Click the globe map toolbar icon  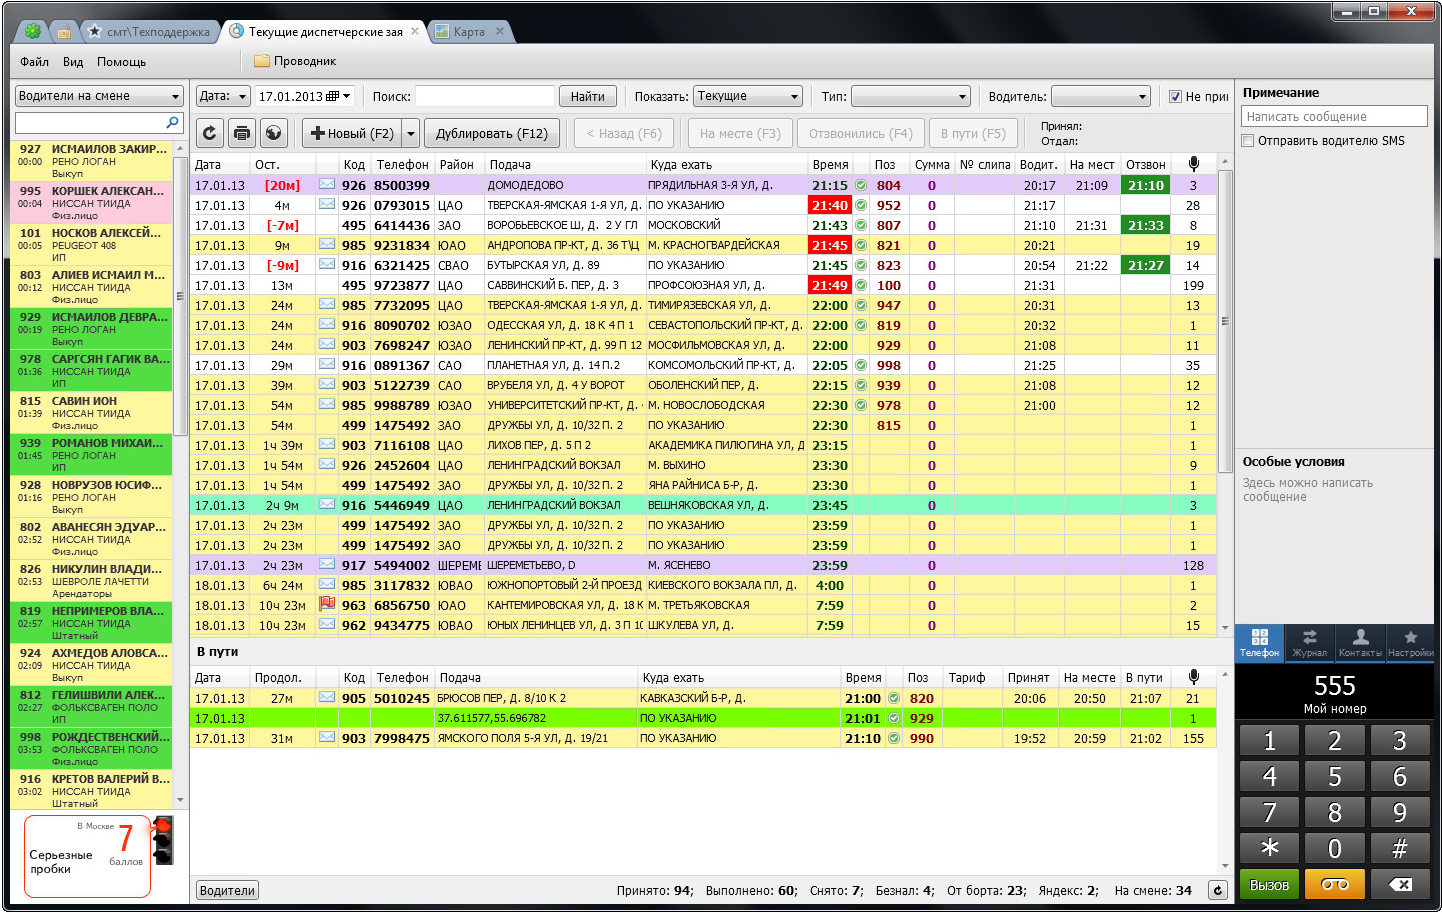click(273, 133)
